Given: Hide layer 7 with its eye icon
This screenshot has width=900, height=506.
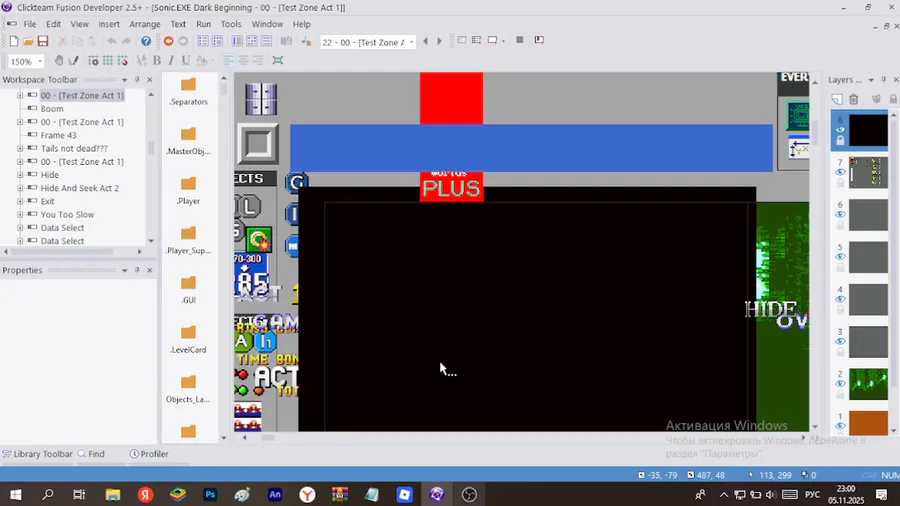Looking at the screenshot, I should (840, 172).
